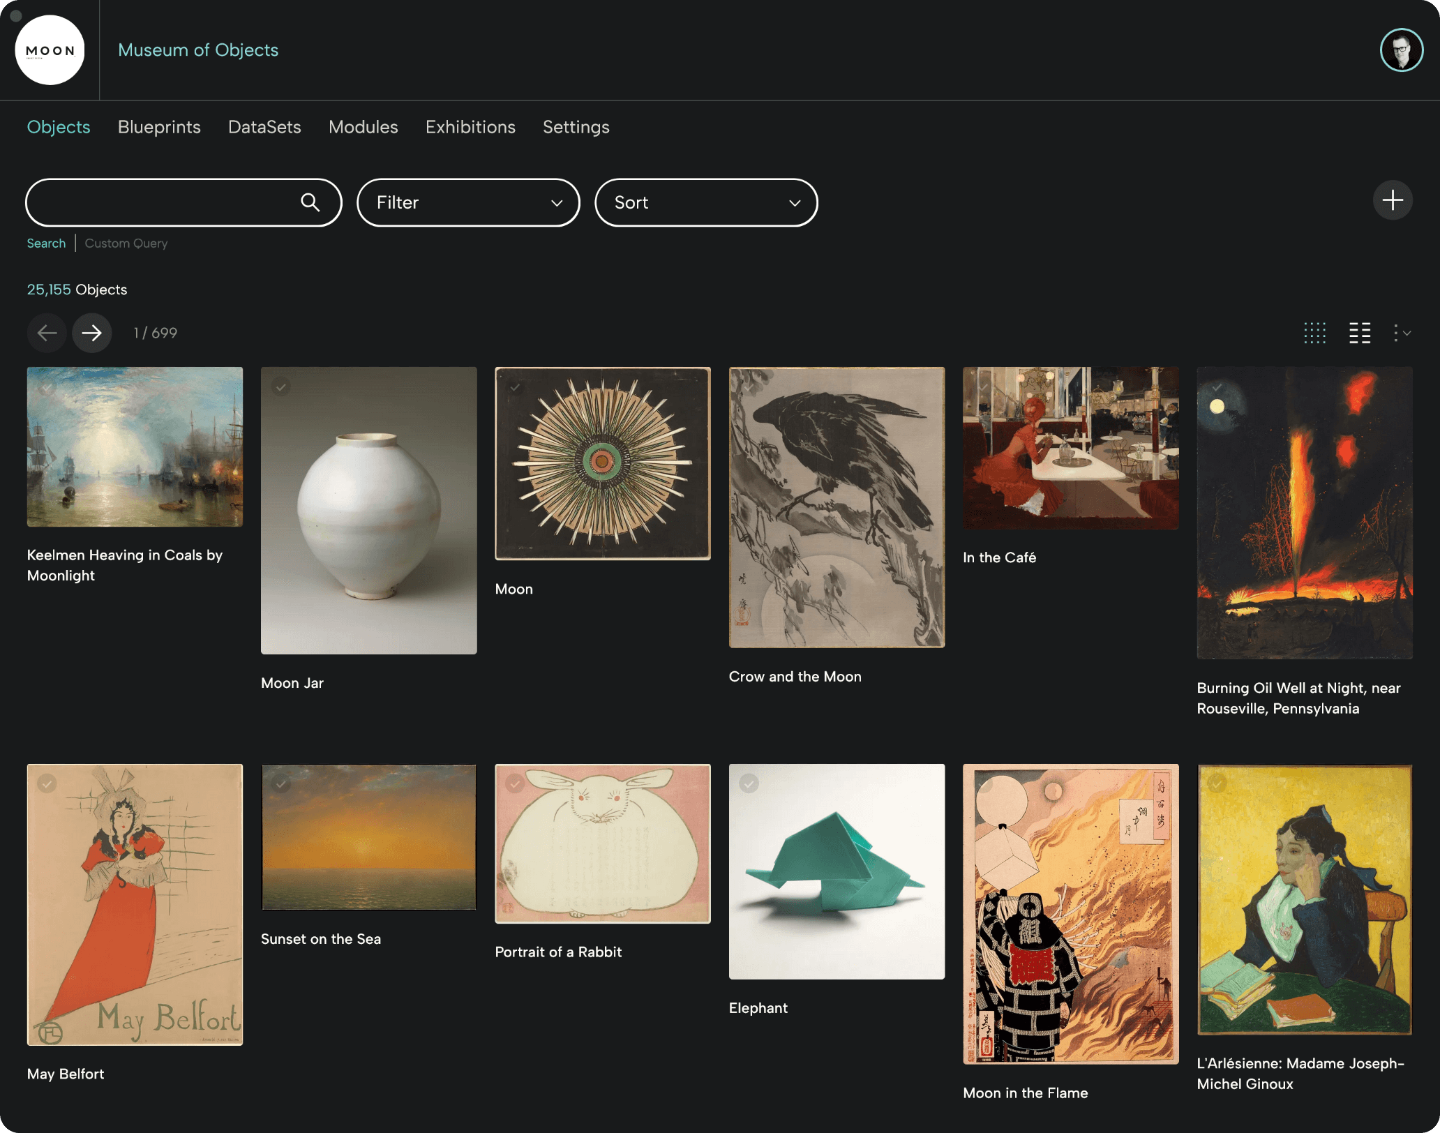Viewport: 1440px width, 1133px height.
Task: Select the May Belfort checkbox
Action: point(47,784)
